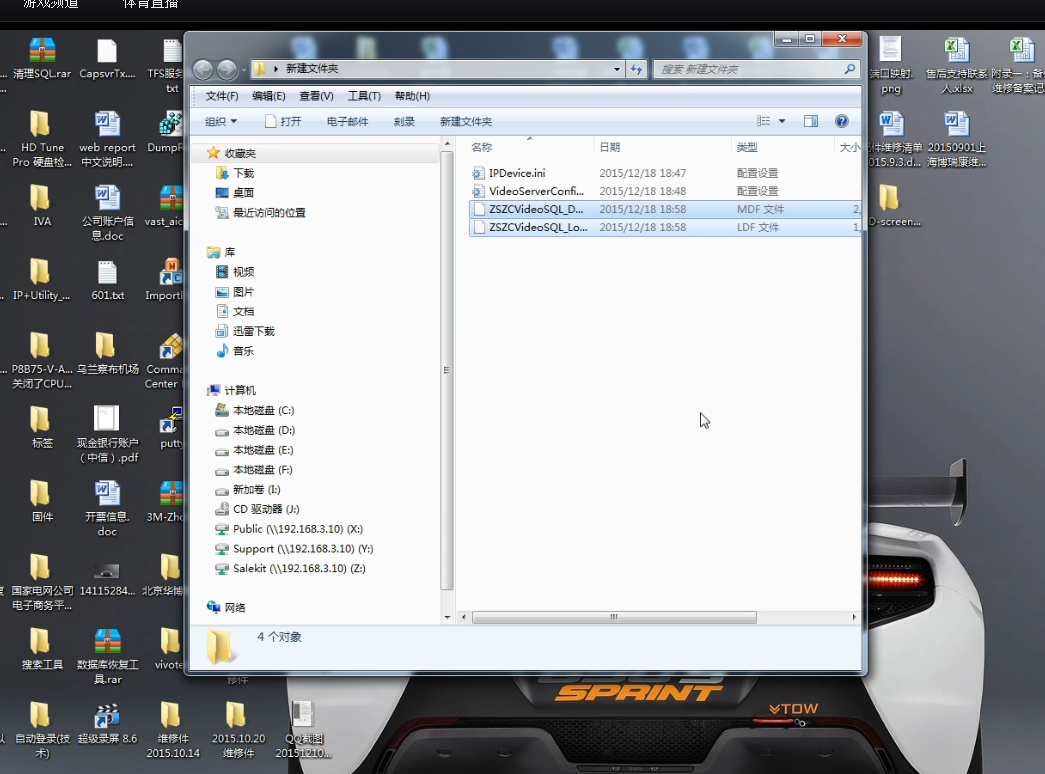The height and width of the screenshot is (774, 1045).
Task: Open the address bar history dropdown
Action: tap(617, 70)
